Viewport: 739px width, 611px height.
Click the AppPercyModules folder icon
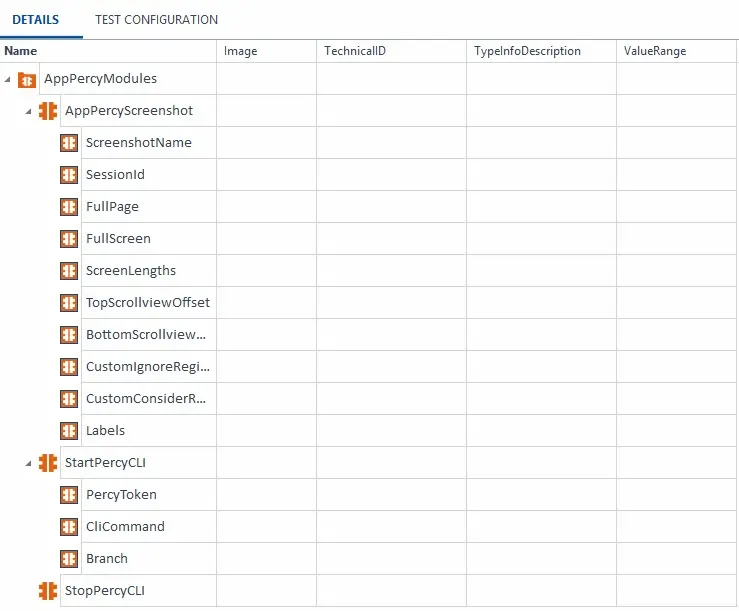(x=27, y=79)
